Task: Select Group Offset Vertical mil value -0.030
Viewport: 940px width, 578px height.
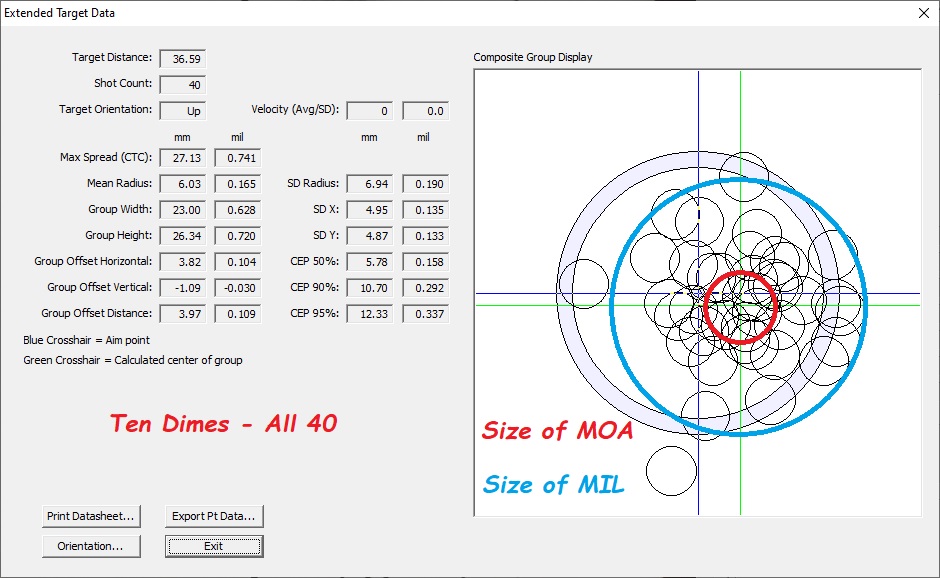Action: pyautogui.click(x=238, y=288)
